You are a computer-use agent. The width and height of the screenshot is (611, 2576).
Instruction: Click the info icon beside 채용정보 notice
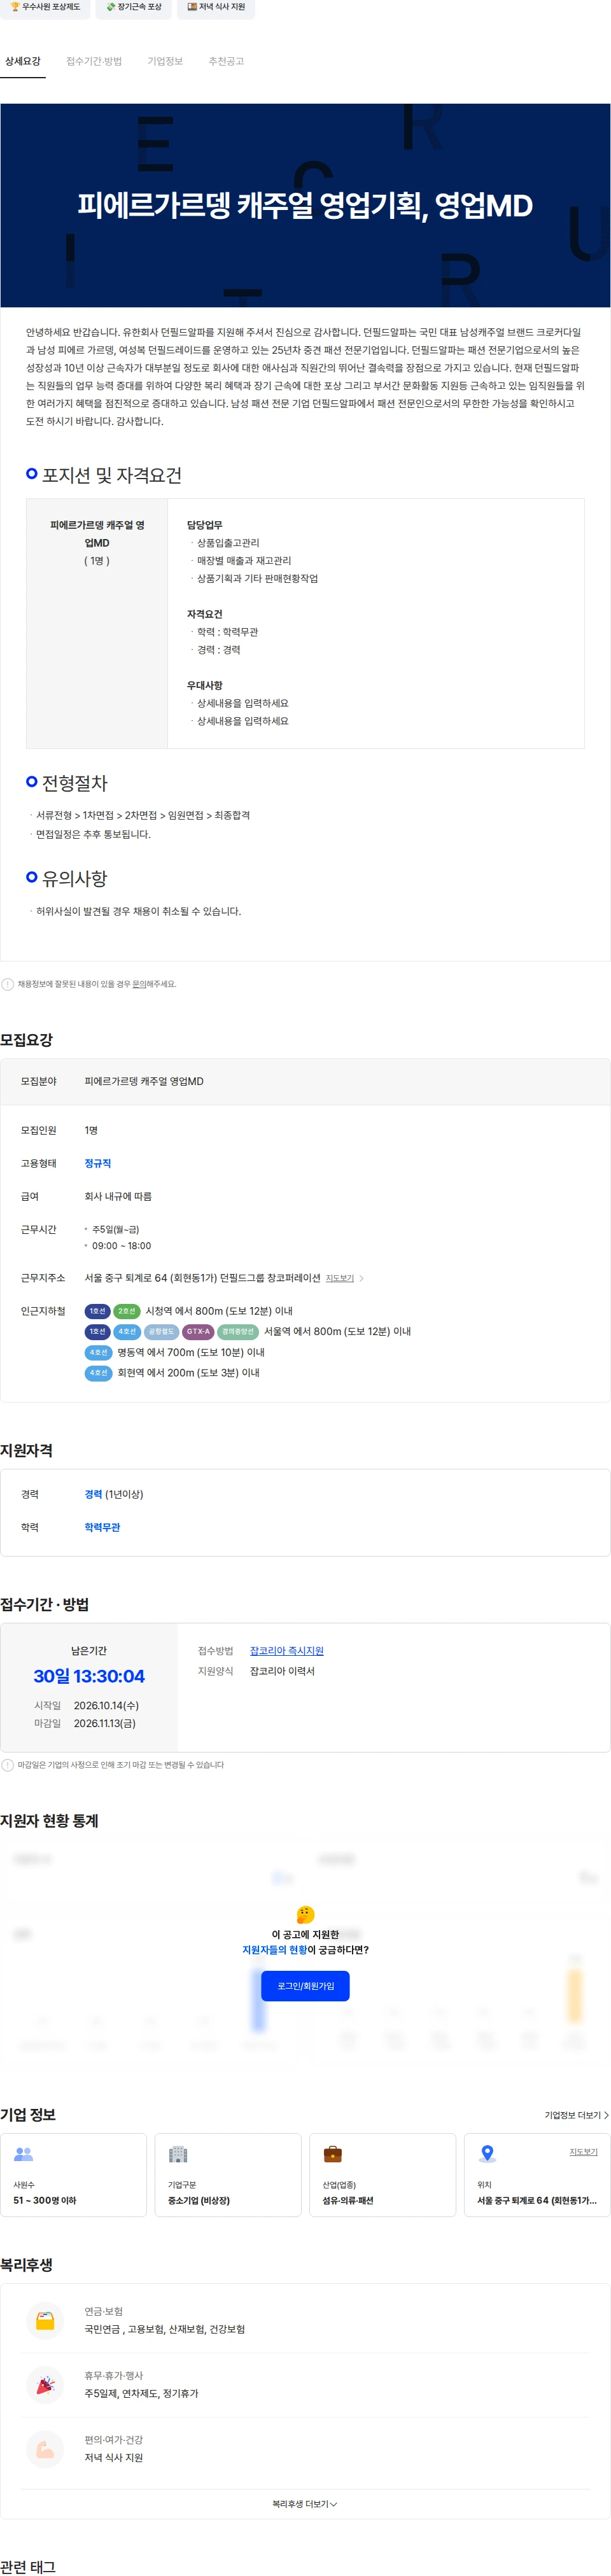[x=8, y=984]
